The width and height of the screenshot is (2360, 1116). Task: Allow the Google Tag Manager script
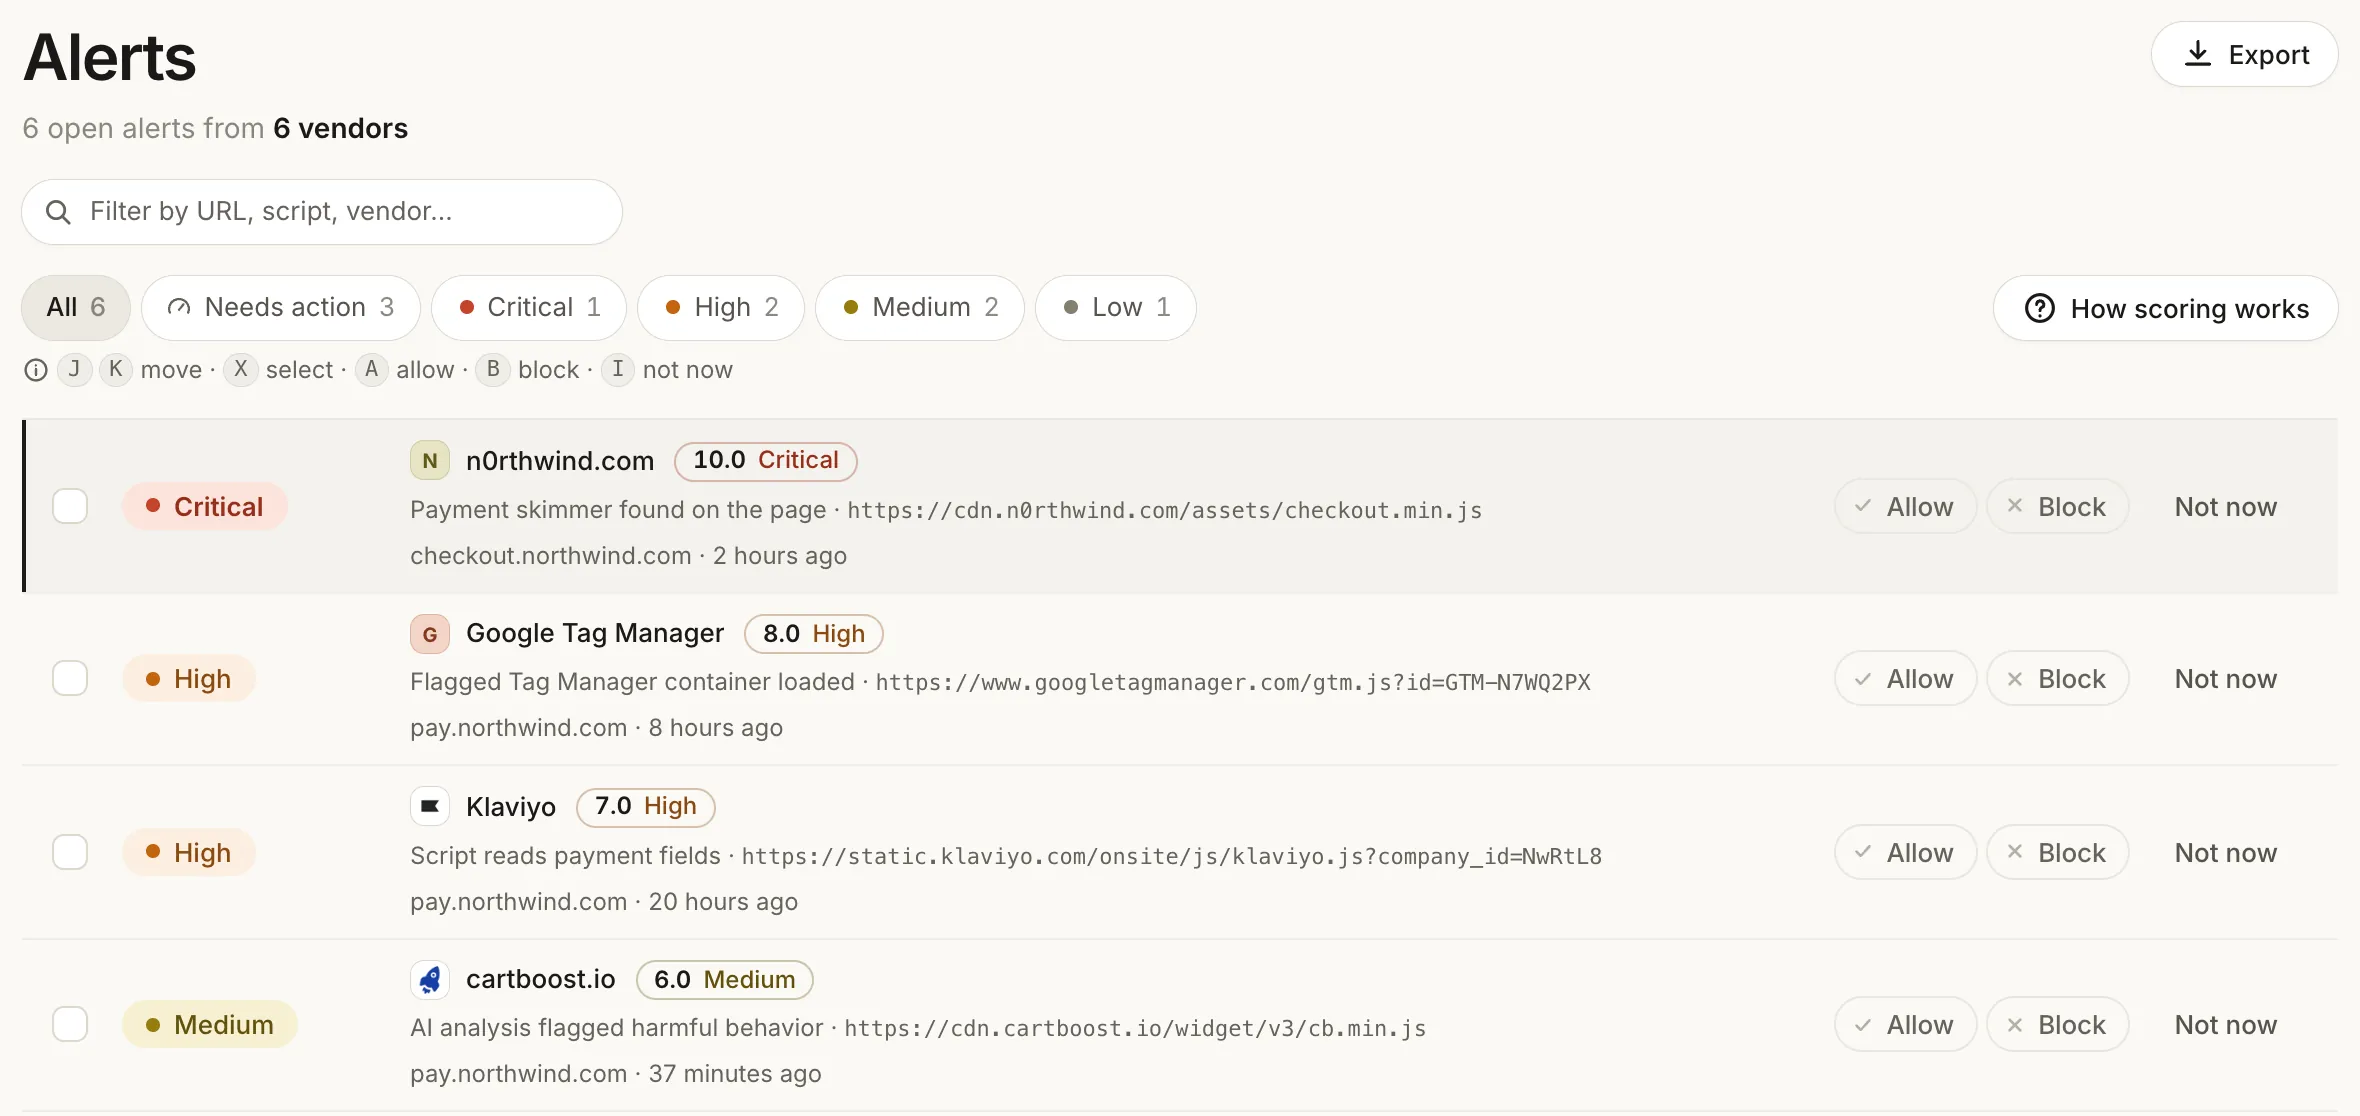pyautogui.click(x=1906, y=679)
